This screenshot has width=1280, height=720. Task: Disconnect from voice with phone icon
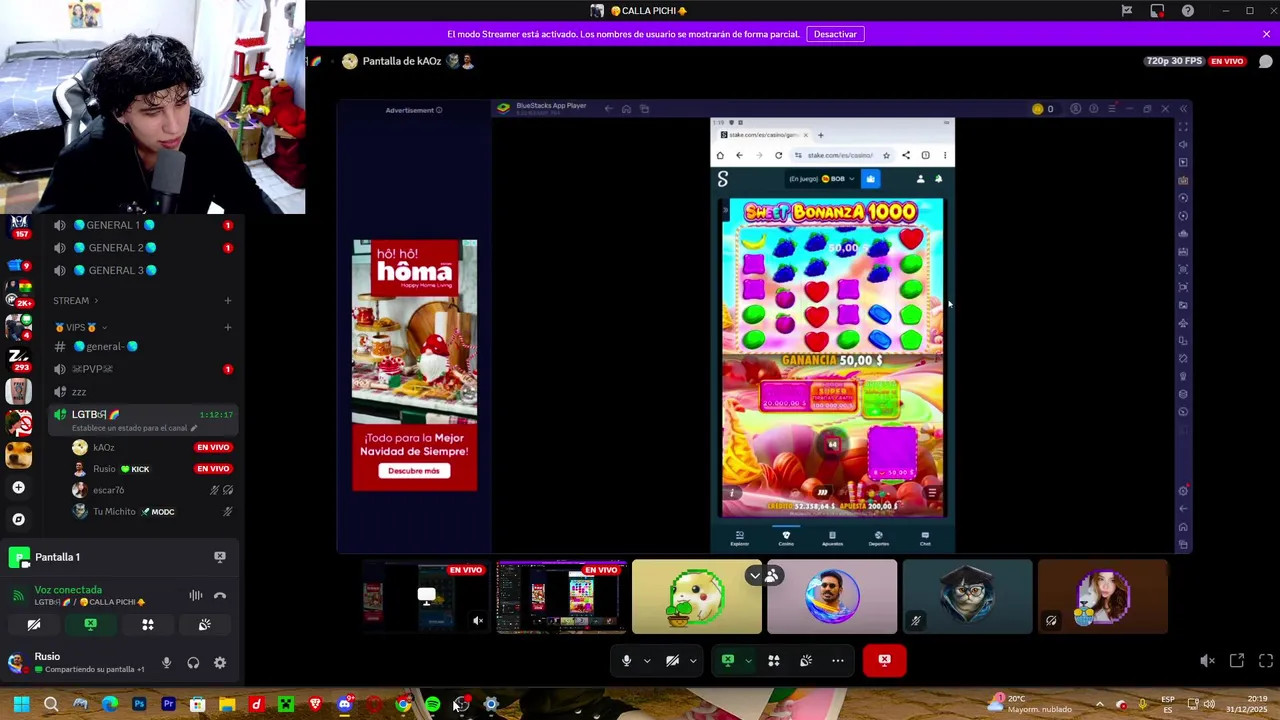pyautogui.click(x=220, y=595)
